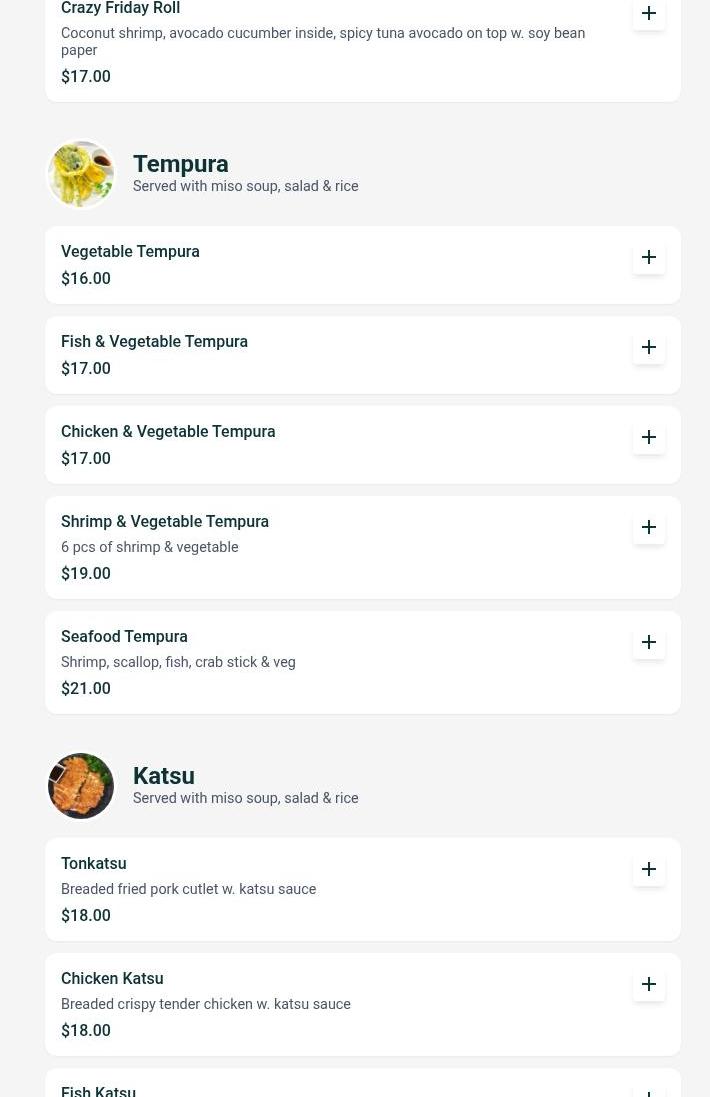Tap plus icon for Fish & Vegetable Tempura
The height and width of the screenshot is (1097, 710).
648,348
